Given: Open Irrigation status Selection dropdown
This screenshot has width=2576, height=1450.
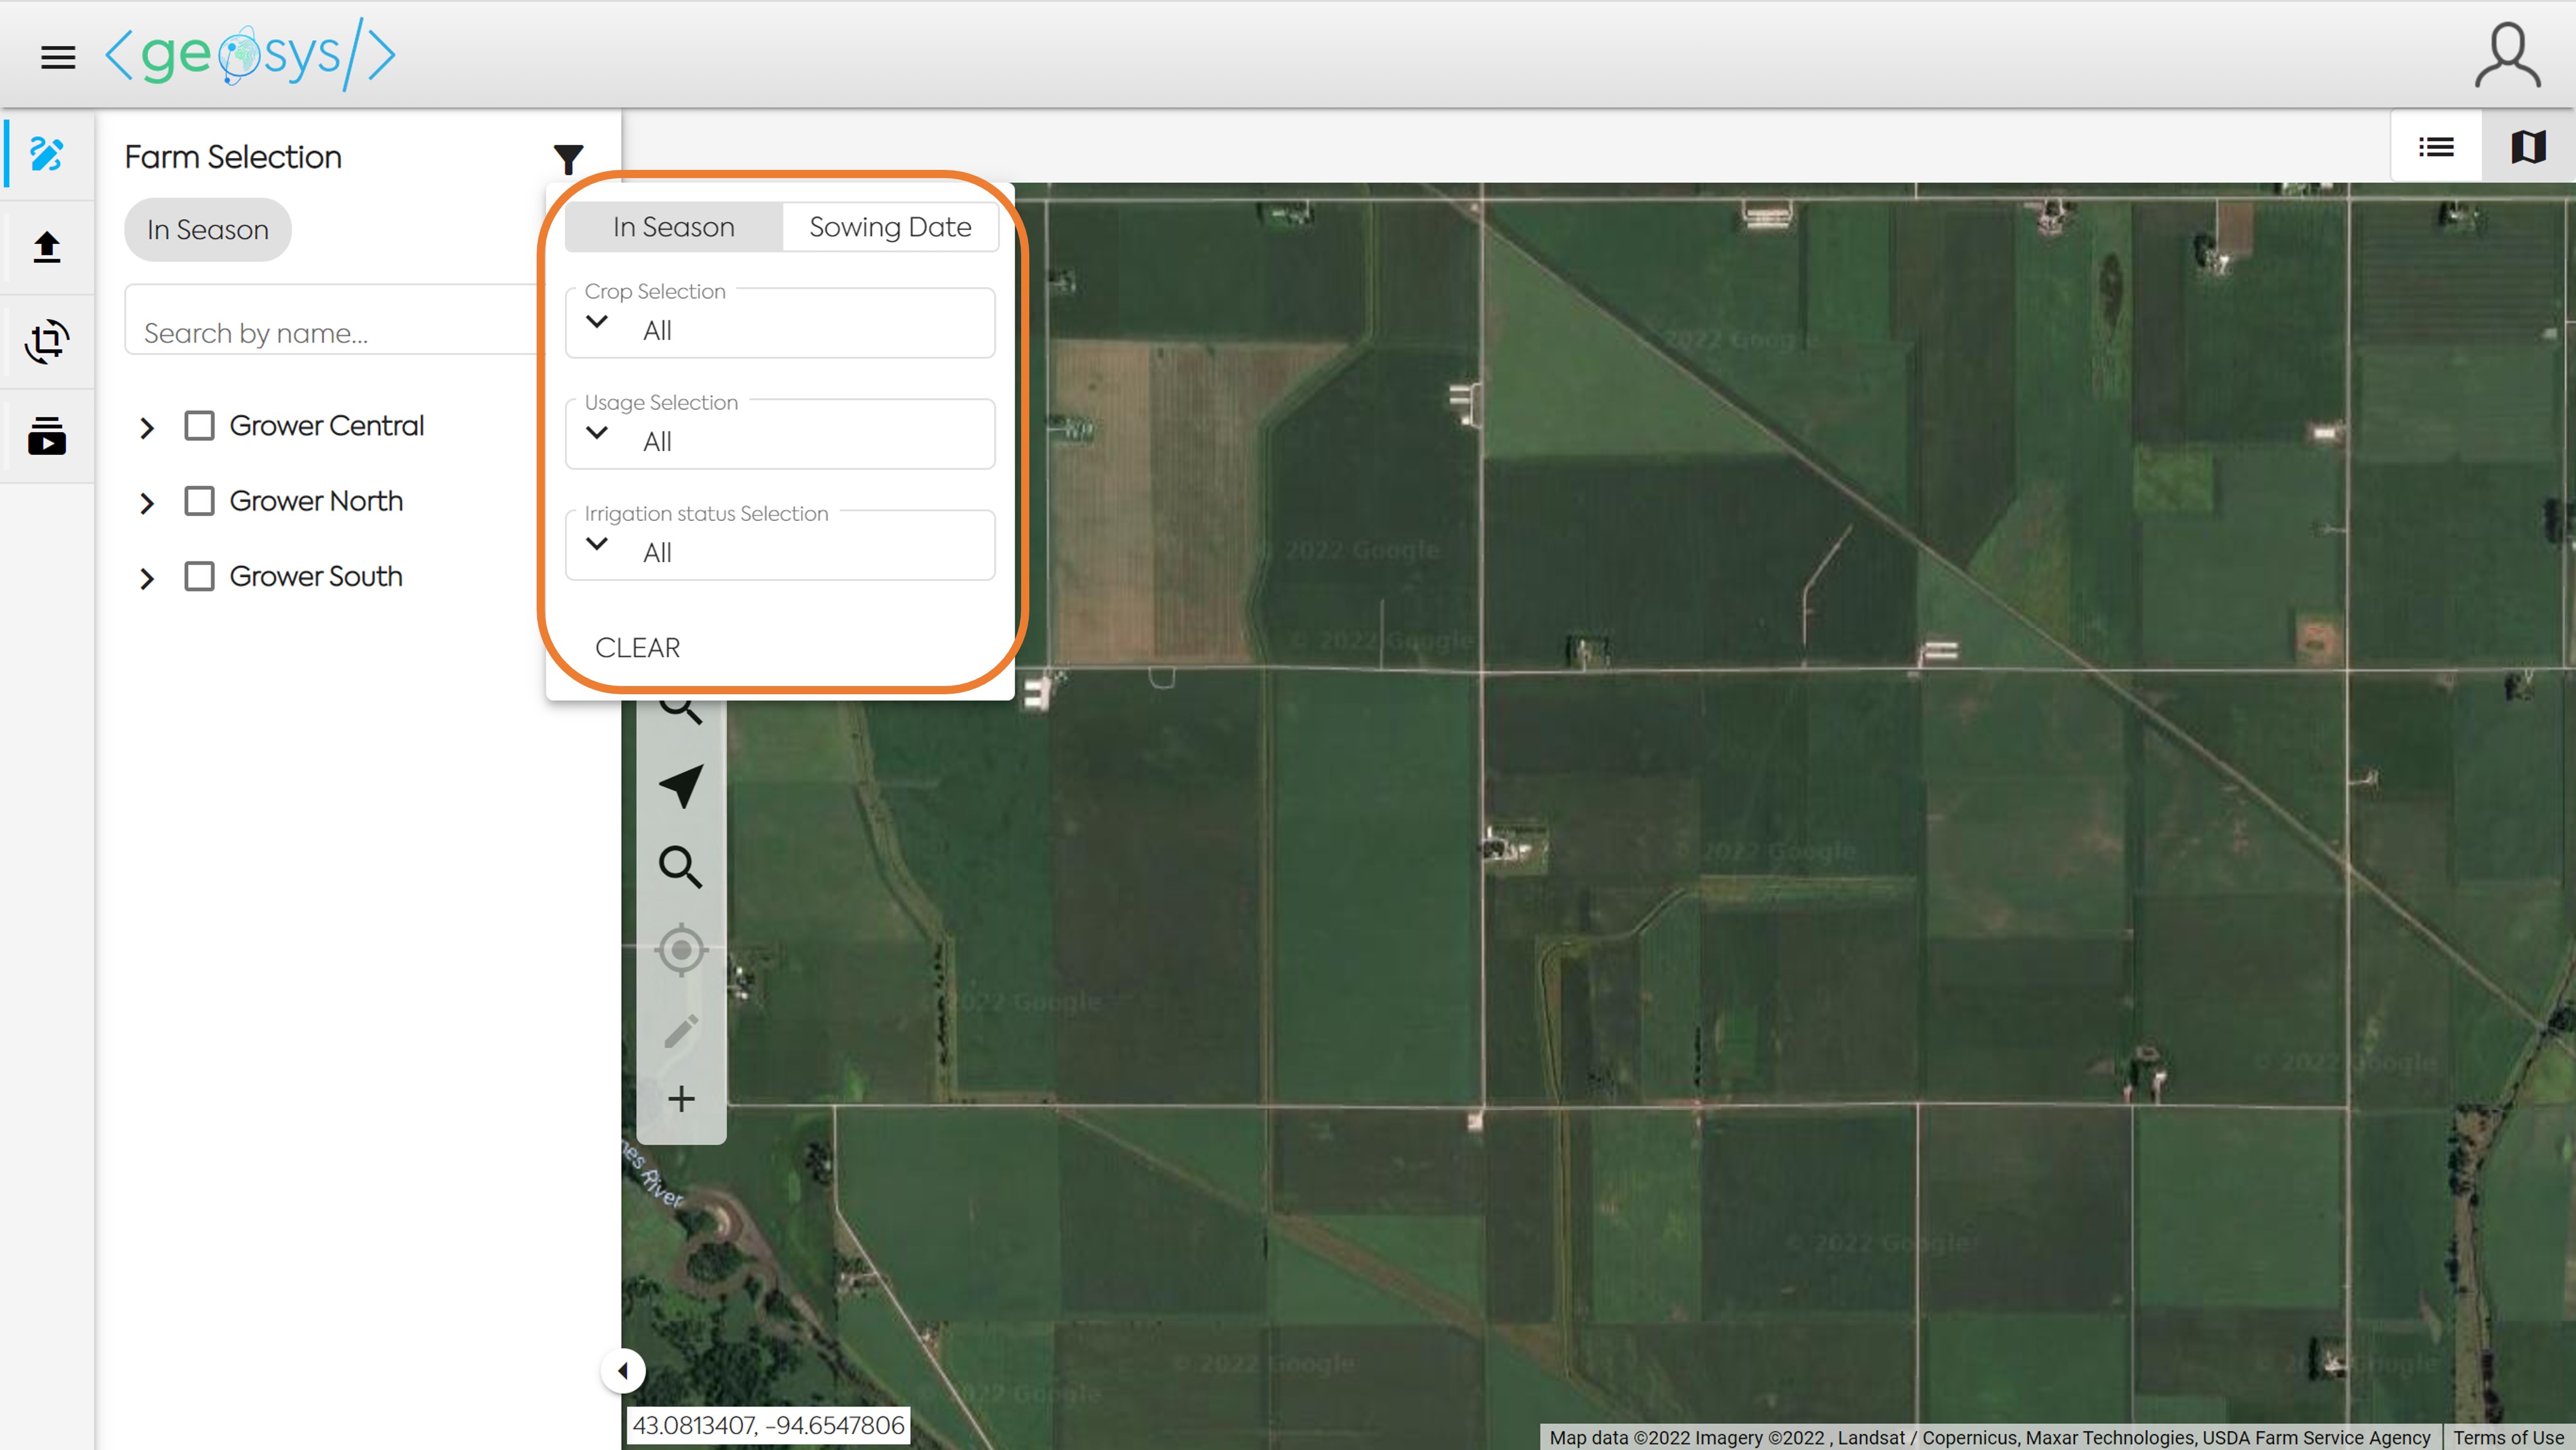Looking at the screenshot, I should (x=780, y=551).
